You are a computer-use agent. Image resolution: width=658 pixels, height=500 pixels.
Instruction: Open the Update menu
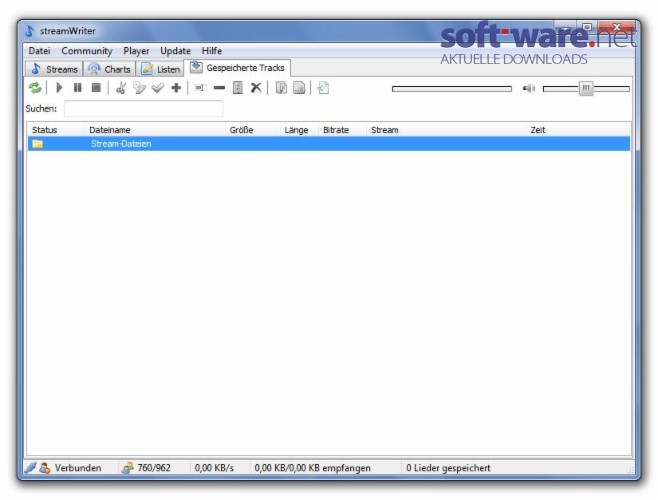175,51
